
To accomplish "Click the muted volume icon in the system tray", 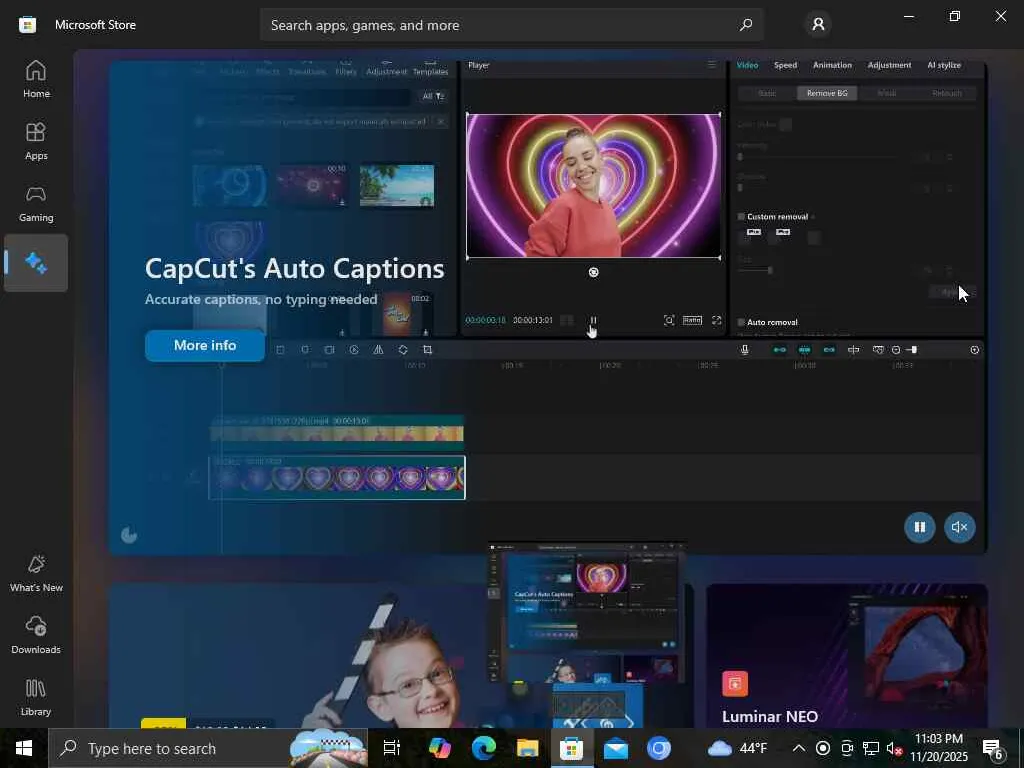I will [894, 748].
